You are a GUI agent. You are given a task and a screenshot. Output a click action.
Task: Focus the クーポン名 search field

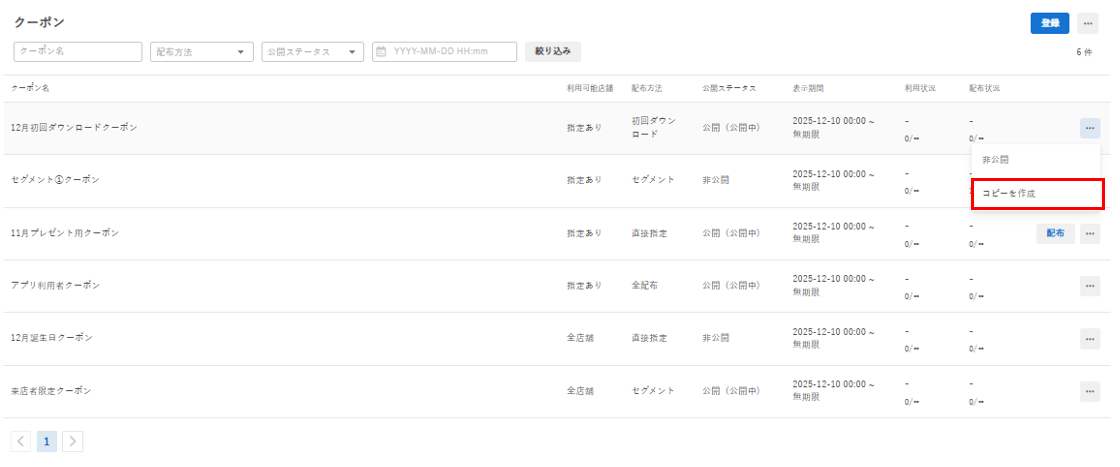pos(78,51)
